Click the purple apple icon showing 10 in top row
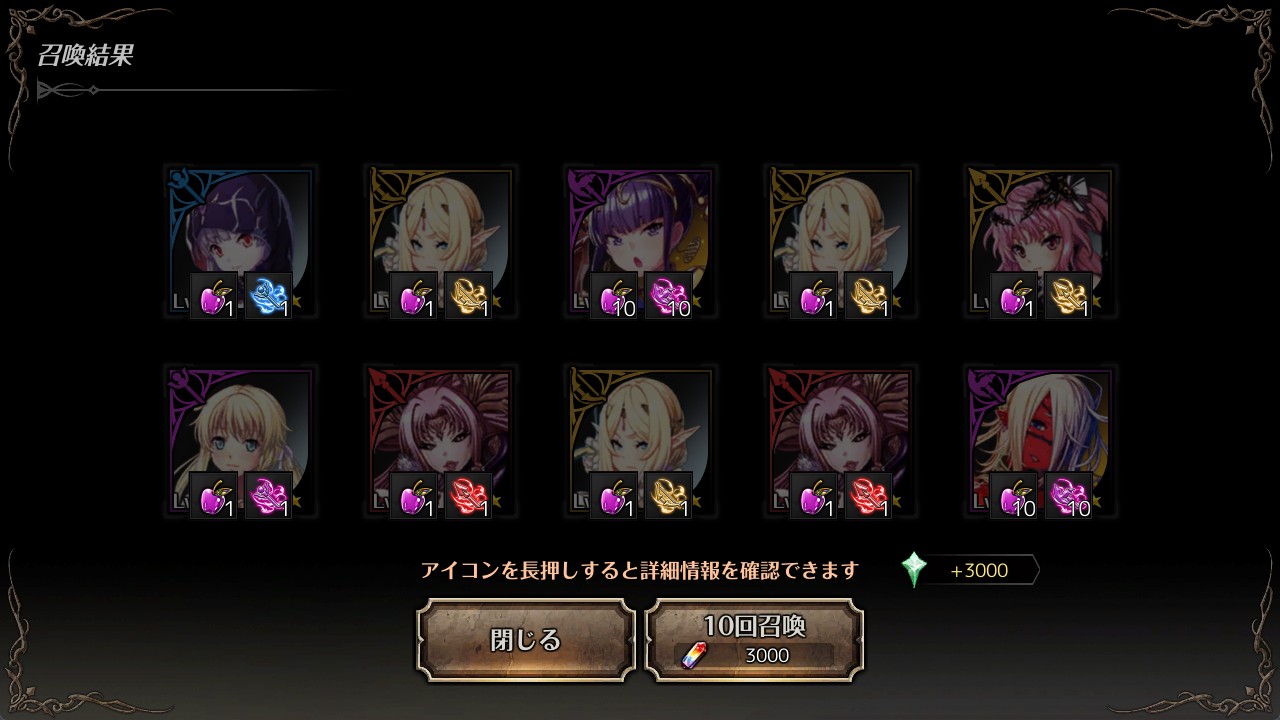Image resolution: width=1280 pixels, height=720 pixels. click(614, 296)
